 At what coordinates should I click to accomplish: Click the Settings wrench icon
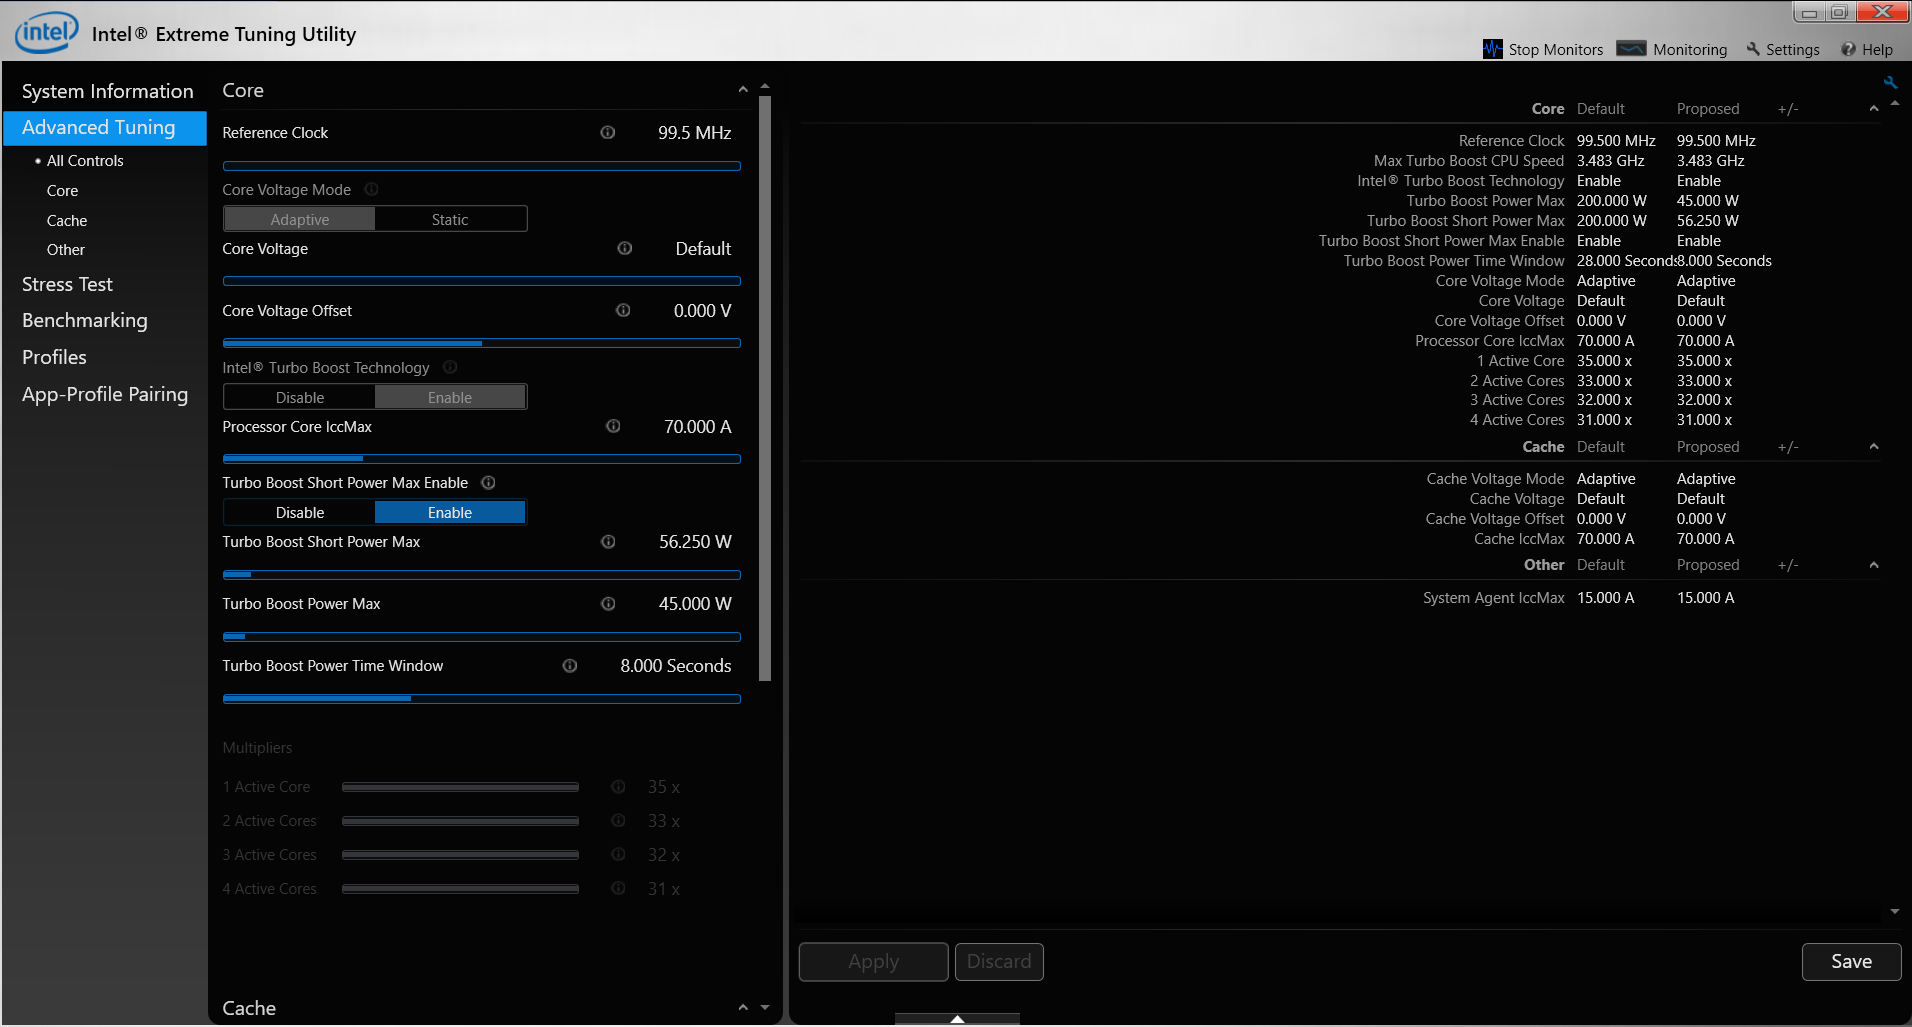pyautogui.click(x=1753, y=49)
